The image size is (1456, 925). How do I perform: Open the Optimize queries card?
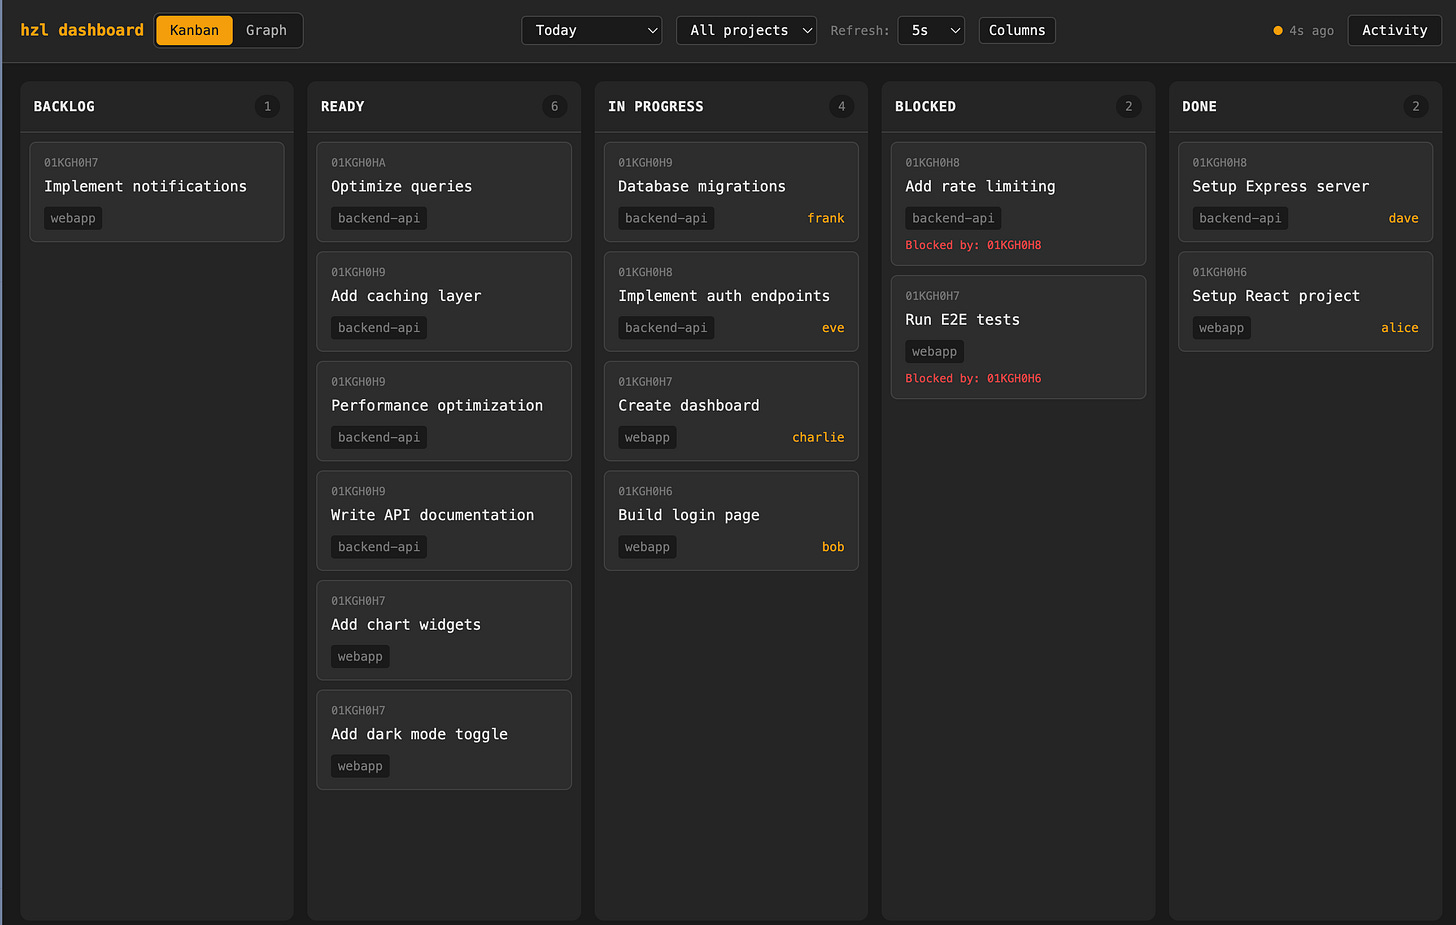point(444,192)
